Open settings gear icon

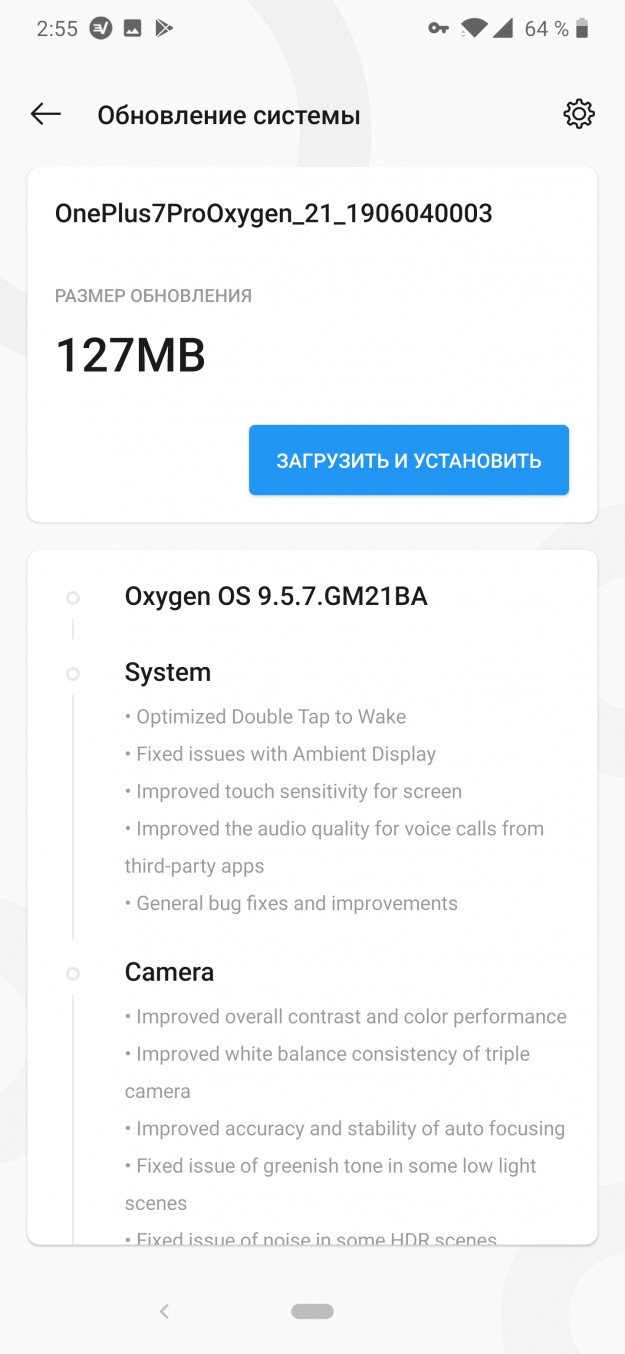tap(579, 115)
